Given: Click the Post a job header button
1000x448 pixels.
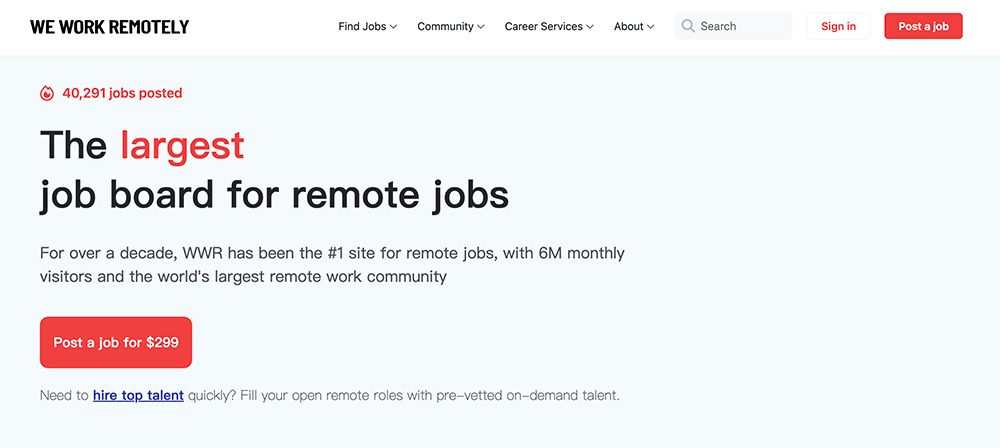Looking at the screenshot, I should point(923,26).
